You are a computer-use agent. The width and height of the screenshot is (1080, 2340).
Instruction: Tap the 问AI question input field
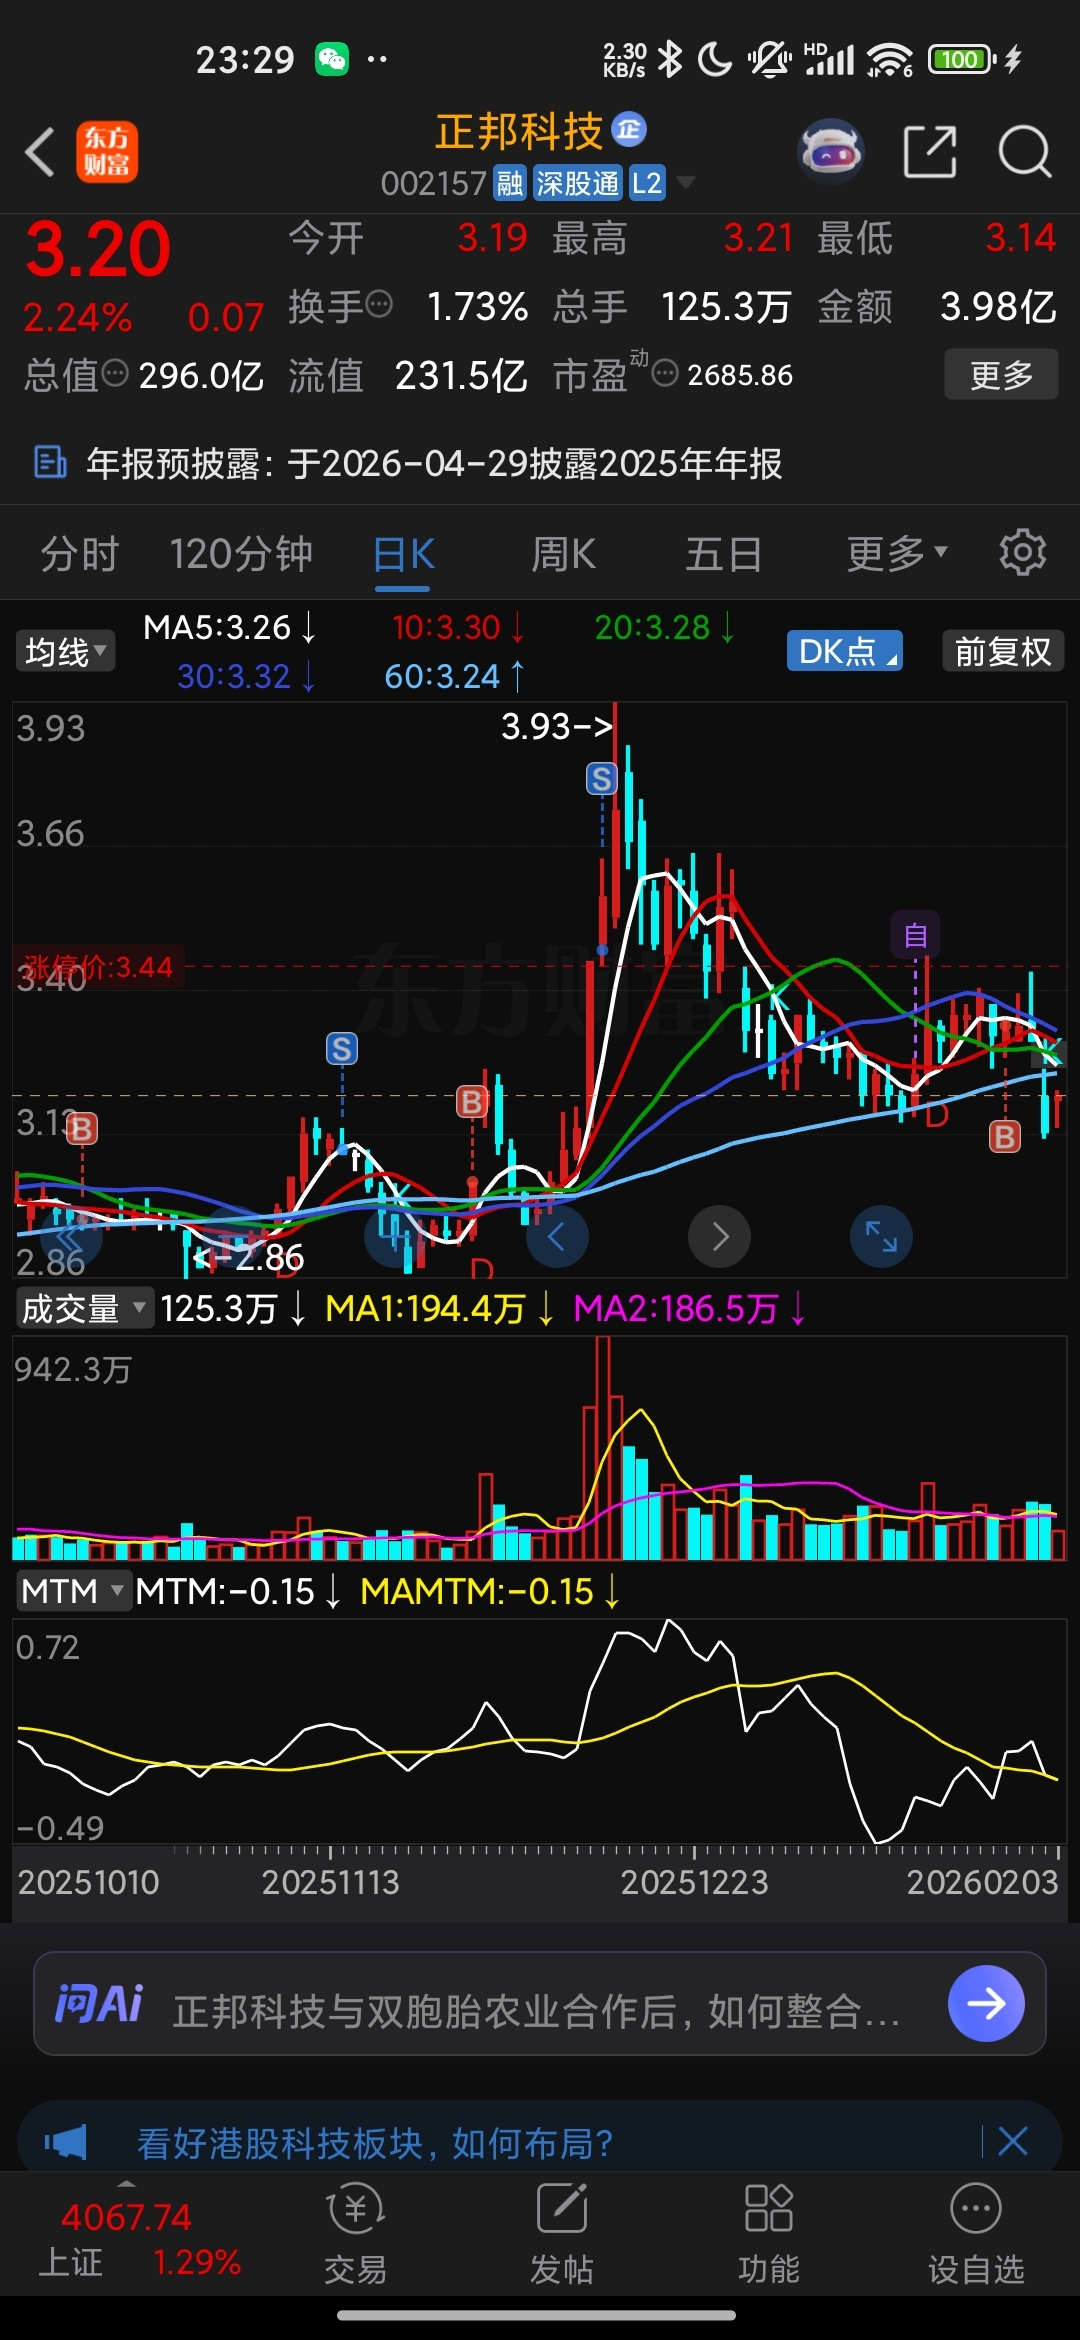click(540, 2004)
